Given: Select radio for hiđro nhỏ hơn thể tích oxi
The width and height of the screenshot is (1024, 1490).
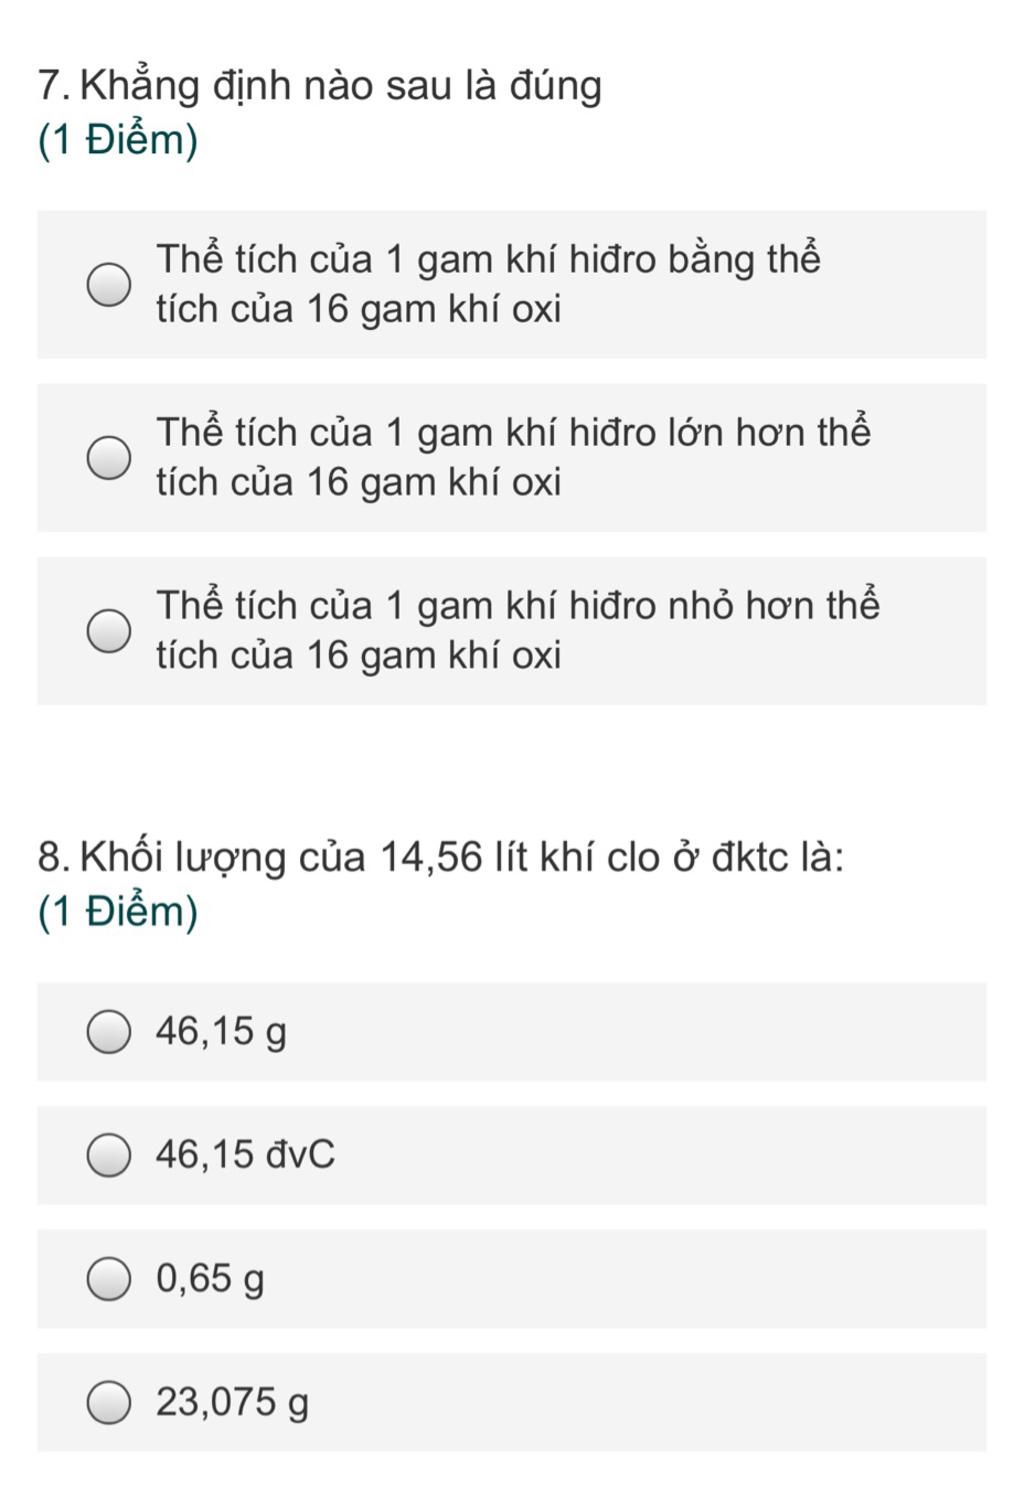Looking at the screenshot, I should point(108,631).
